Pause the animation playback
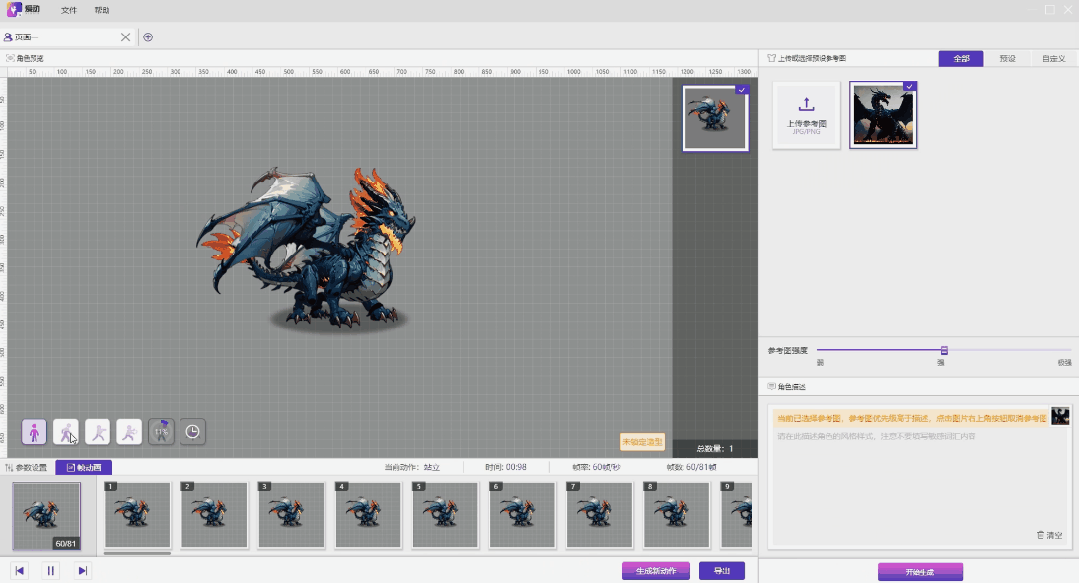This screenshot has height=583, width=1079. 51,571
